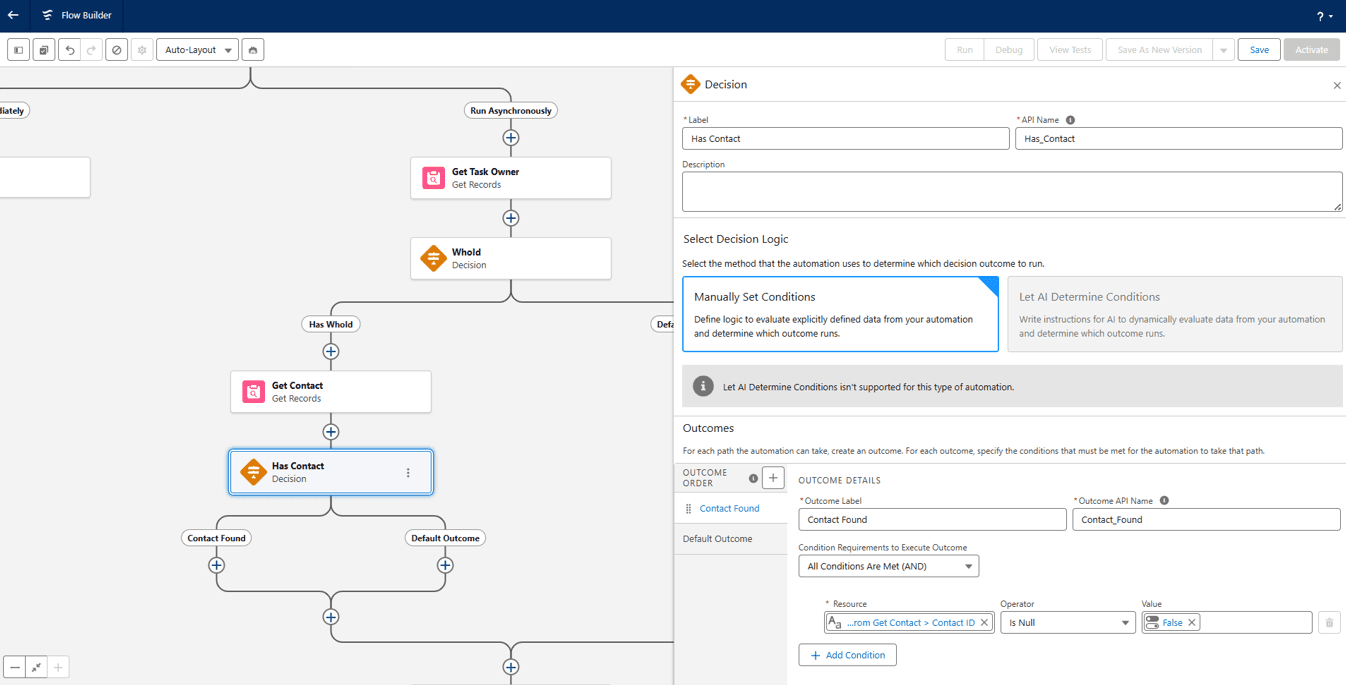This screenshot has width=1346, height=685.
Task: Click the Run Asynchronously path label
Action: [511, 111]
